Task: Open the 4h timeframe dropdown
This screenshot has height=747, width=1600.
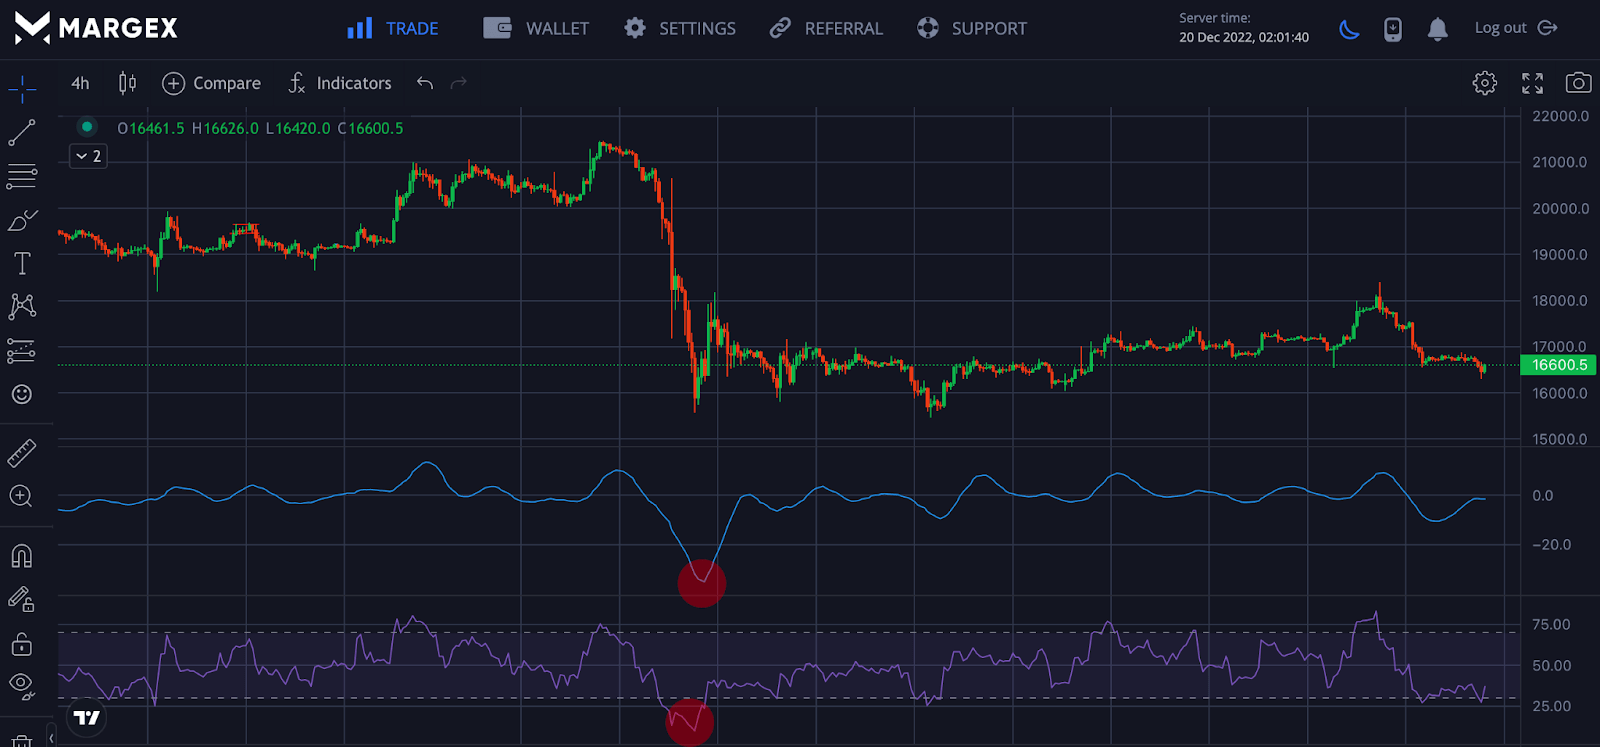Action: (x=80, y=83)
